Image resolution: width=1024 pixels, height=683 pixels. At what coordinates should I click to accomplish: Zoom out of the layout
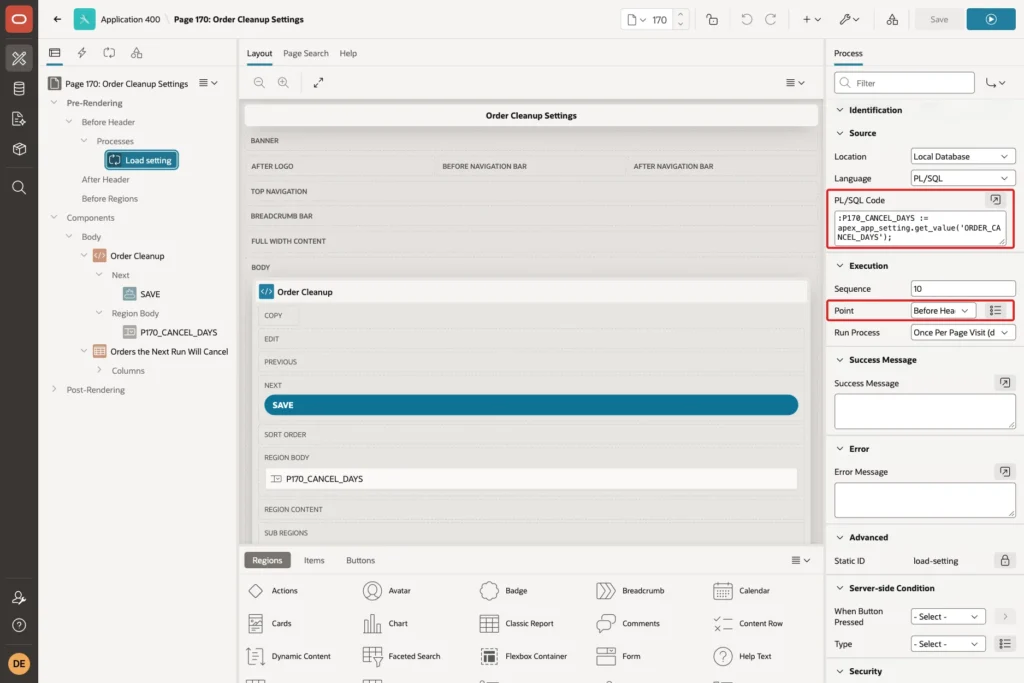tap(259, 83)
